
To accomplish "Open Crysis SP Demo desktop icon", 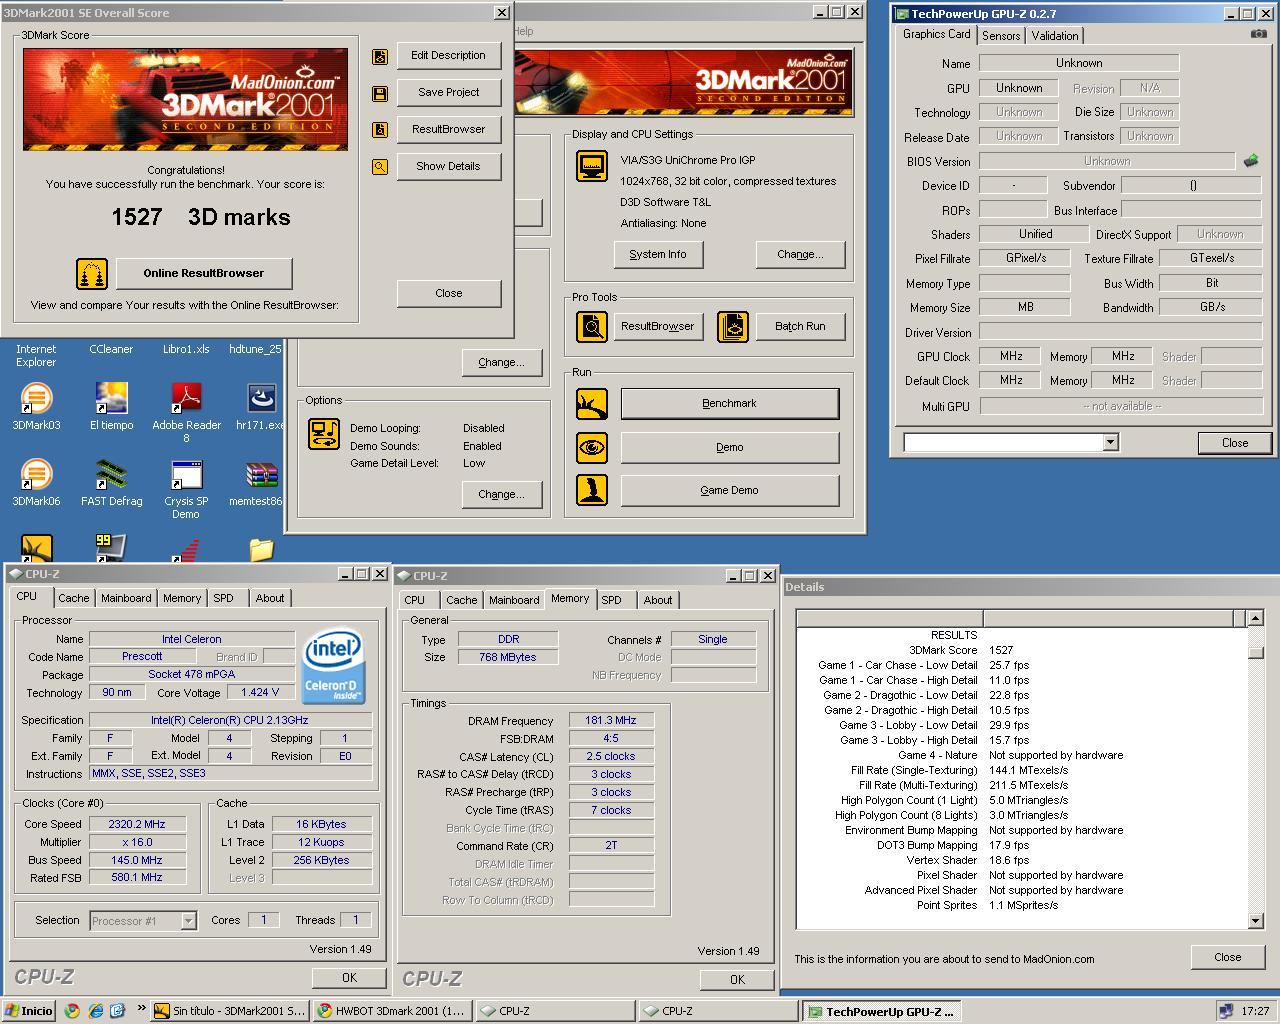I will 186,489.
